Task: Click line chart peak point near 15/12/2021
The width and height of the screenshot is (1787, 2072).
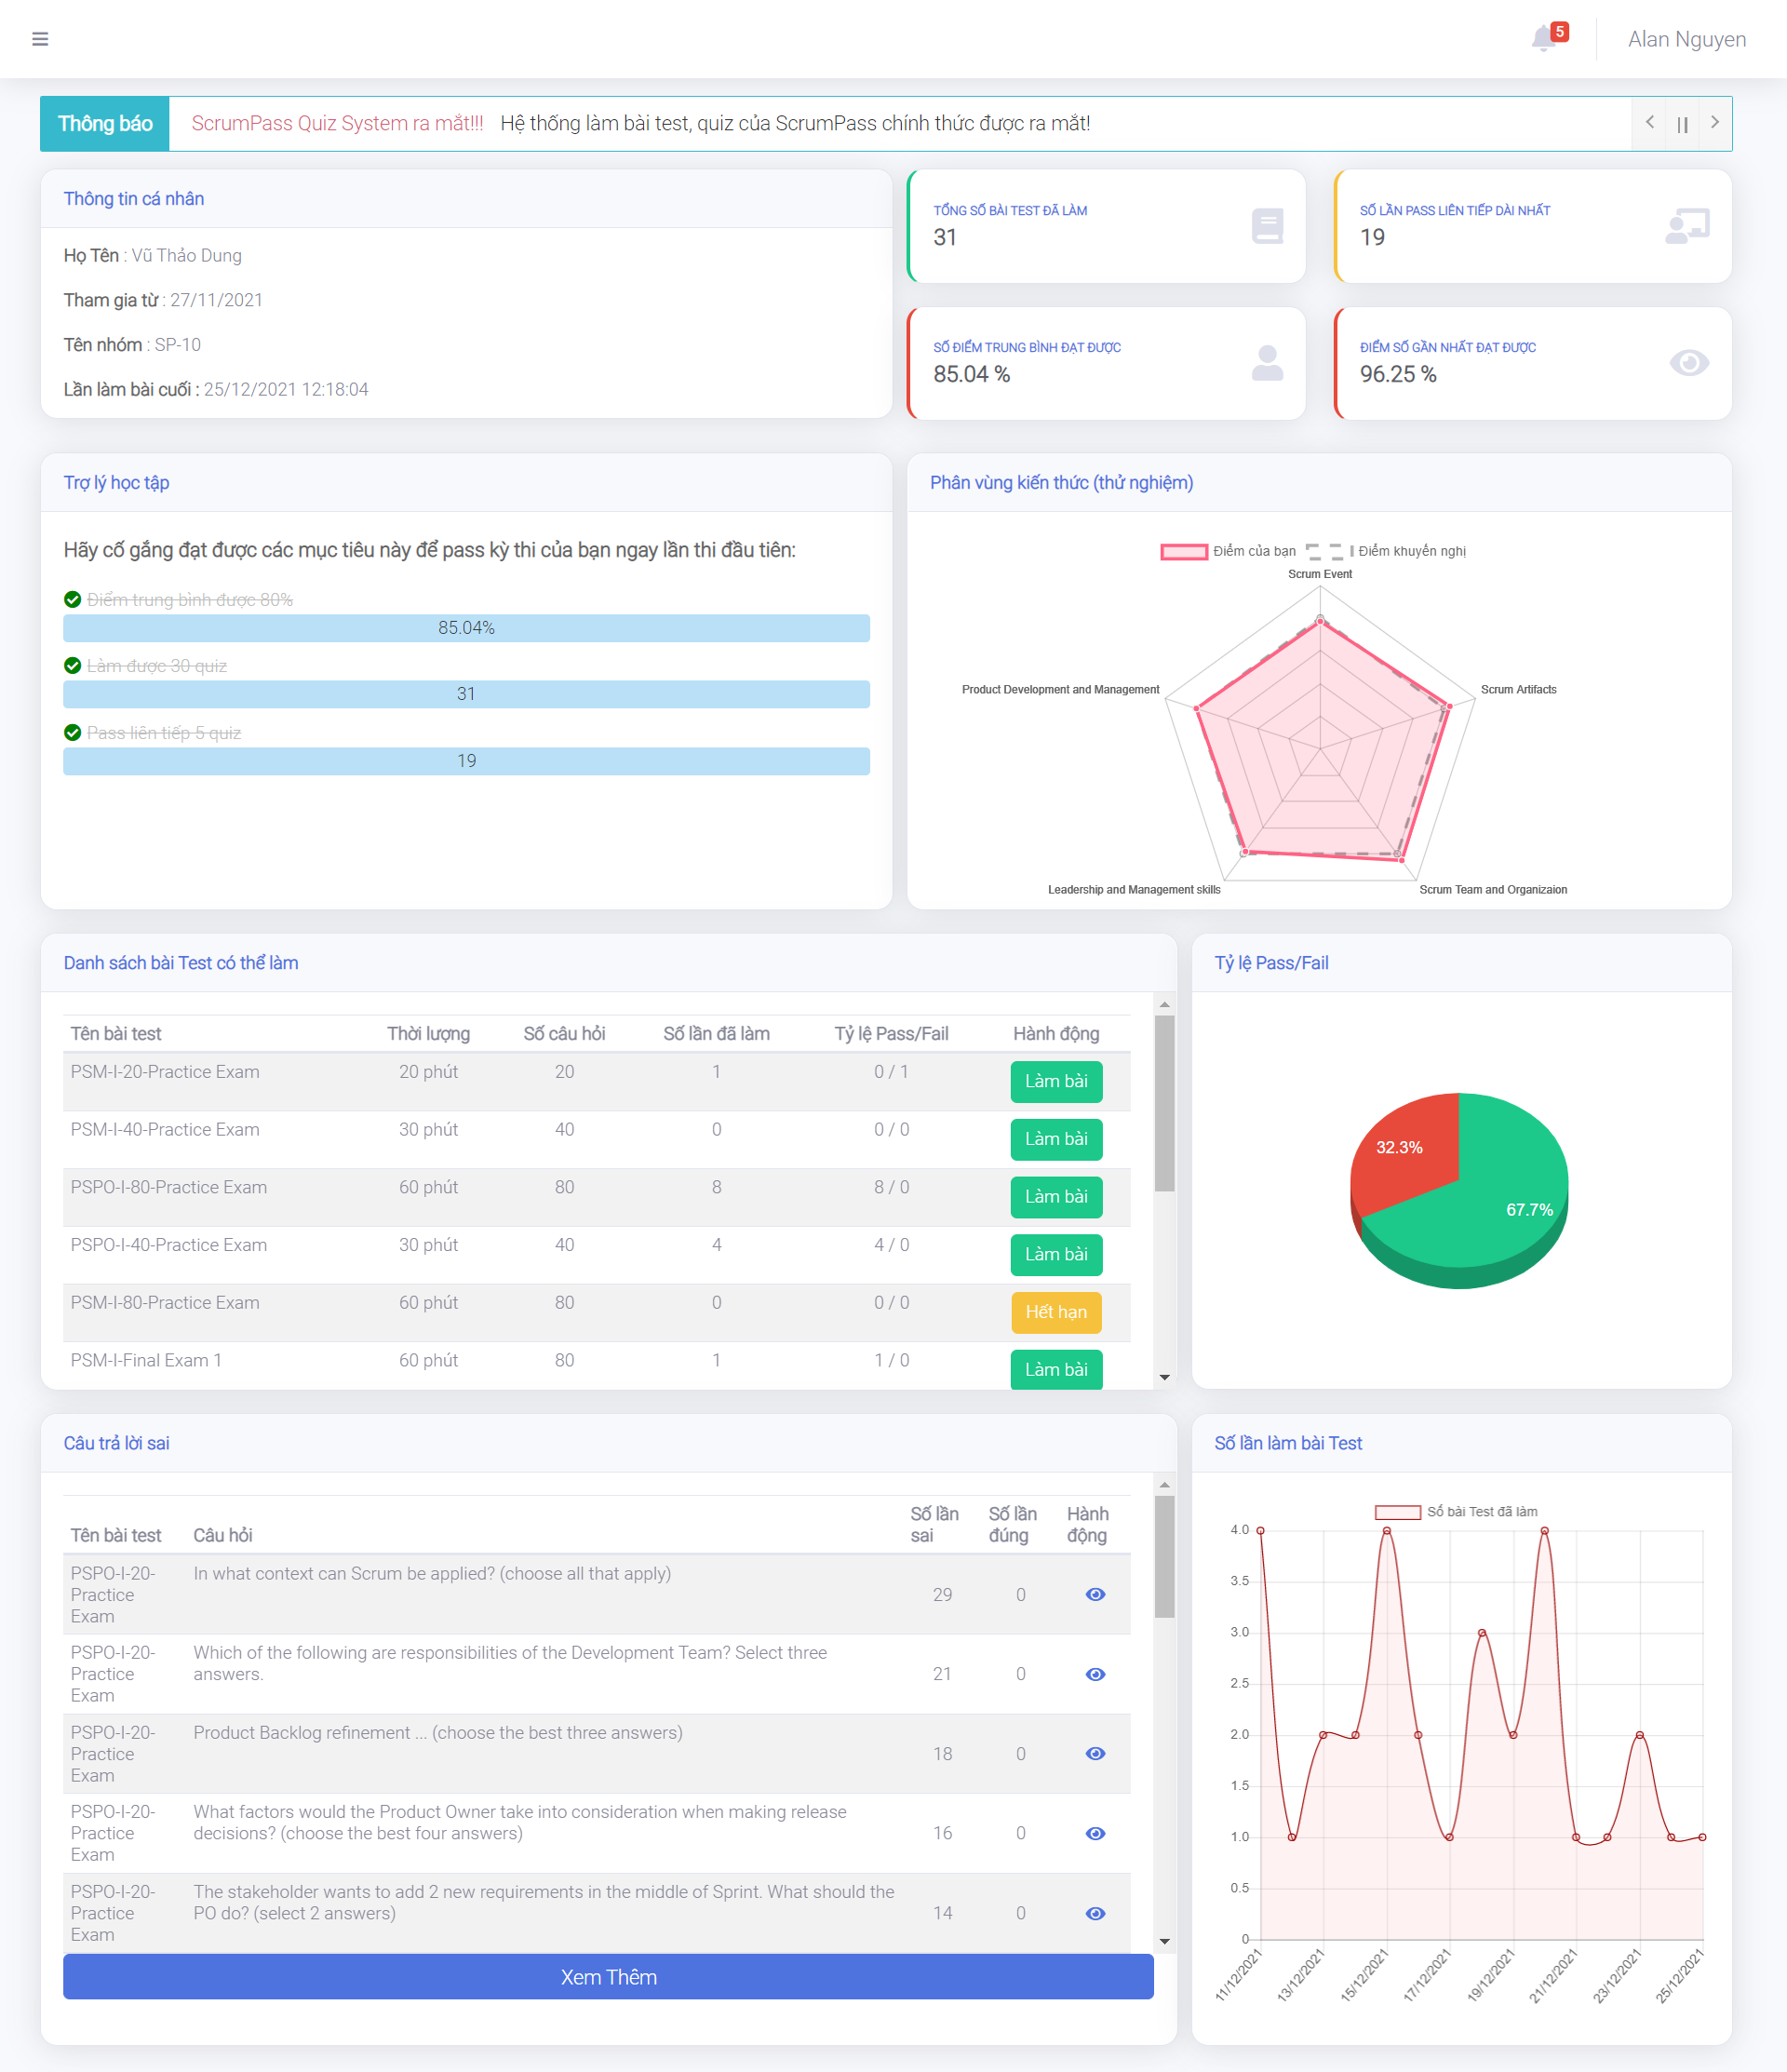Action: pyautogui.click(x=1386, y=1531)
